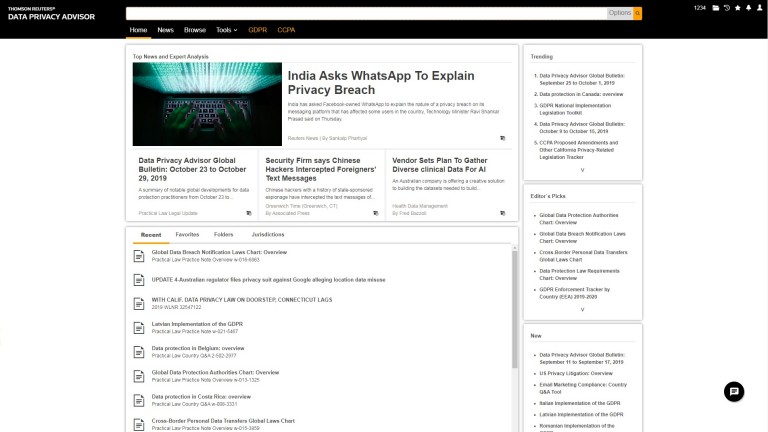The image size is (768, 432).
Task: Open Email Marketing Compliance Country Q&A Tool
Action: 583,388
